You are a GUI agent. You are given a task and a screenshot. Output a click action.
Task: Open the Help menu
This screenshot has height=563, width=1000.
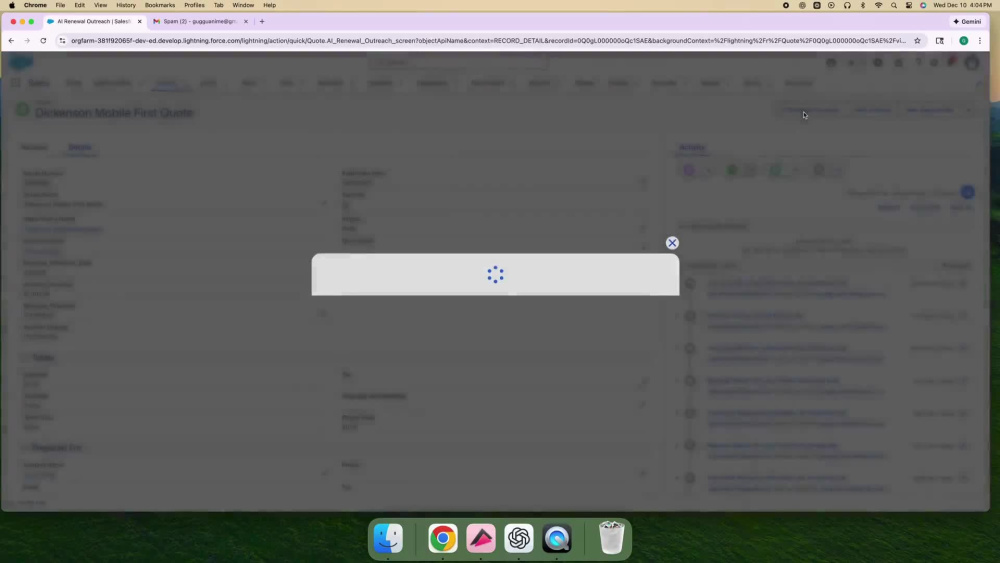tap(269, 5)
